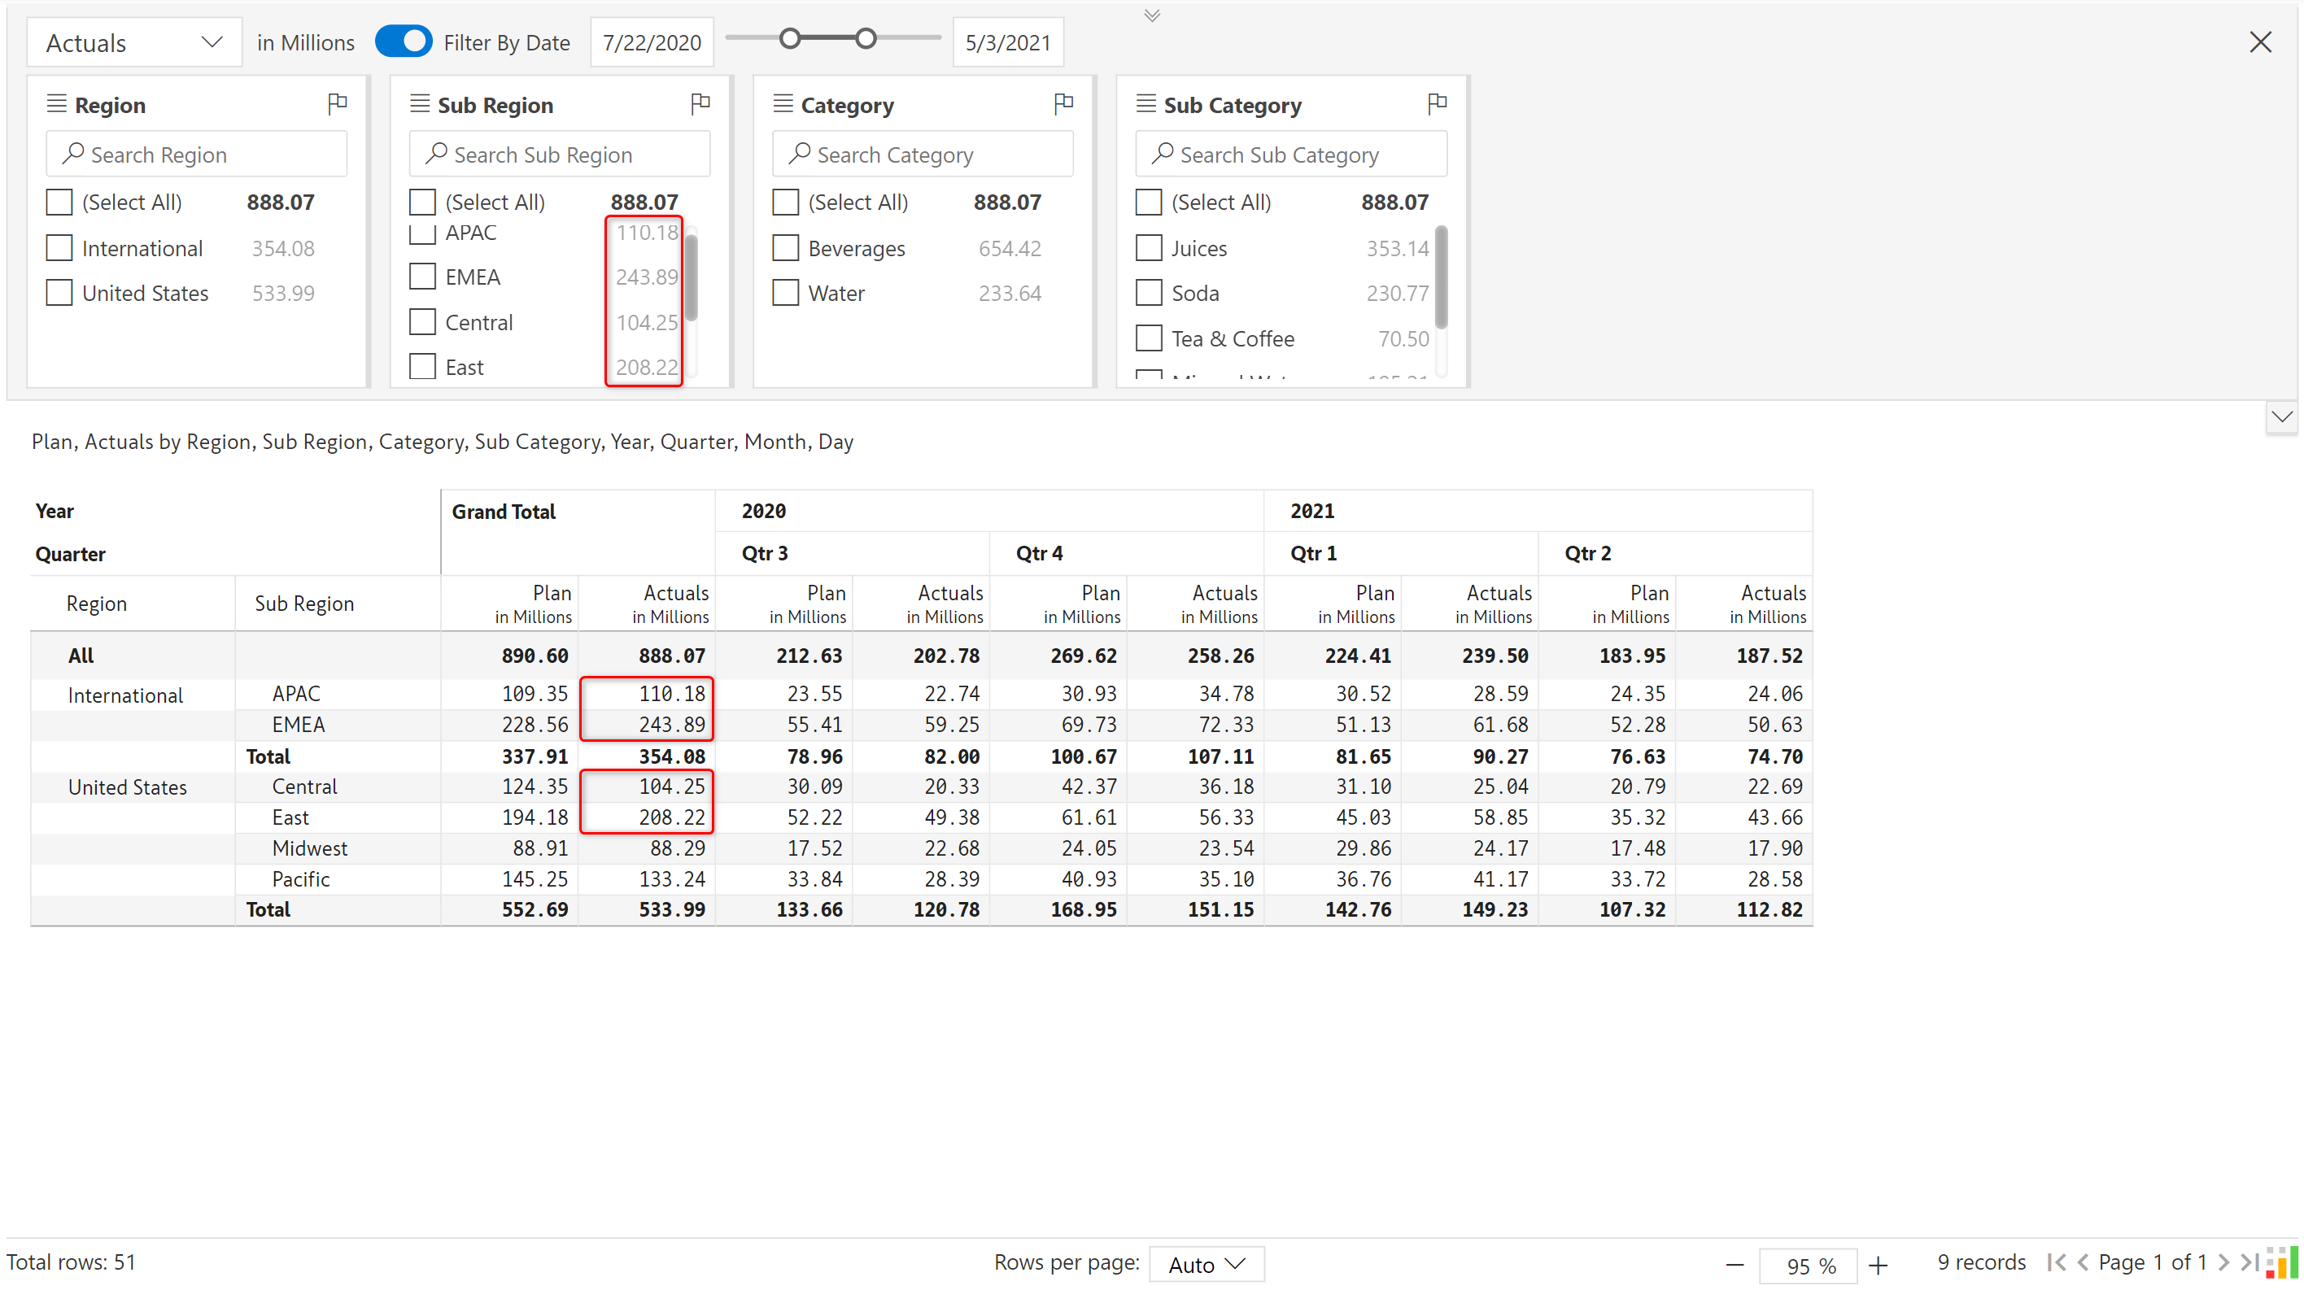Toggle the Filter By Date switch
The width and height of the screenshot is (2304, 1290).
click(x=403, y=42)
